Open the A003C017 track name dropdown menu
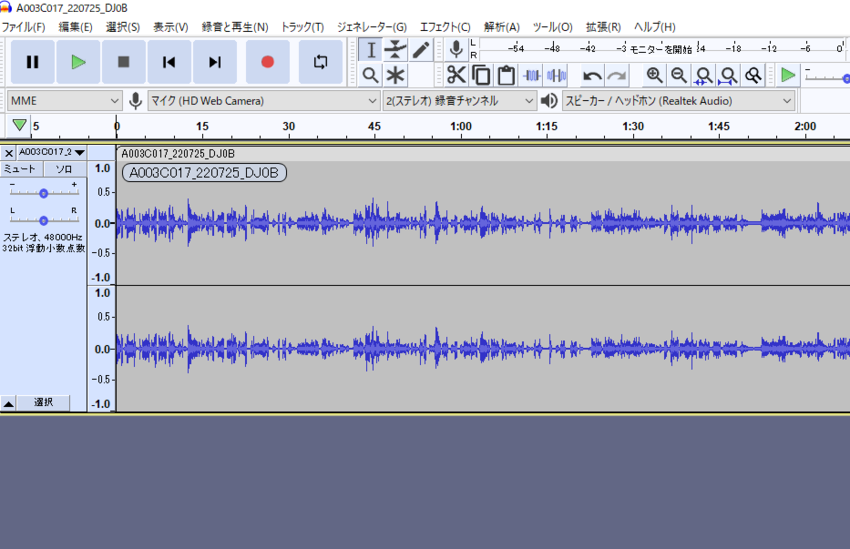This screenshot has width=850, height=549. pyautogui.click(x=51, y=153)
